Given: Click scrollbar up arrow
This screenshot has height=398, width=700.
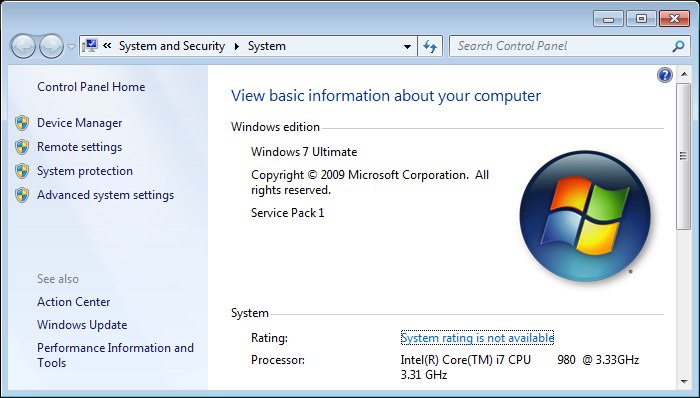Looking at the screenshot, I should point(684,74).
